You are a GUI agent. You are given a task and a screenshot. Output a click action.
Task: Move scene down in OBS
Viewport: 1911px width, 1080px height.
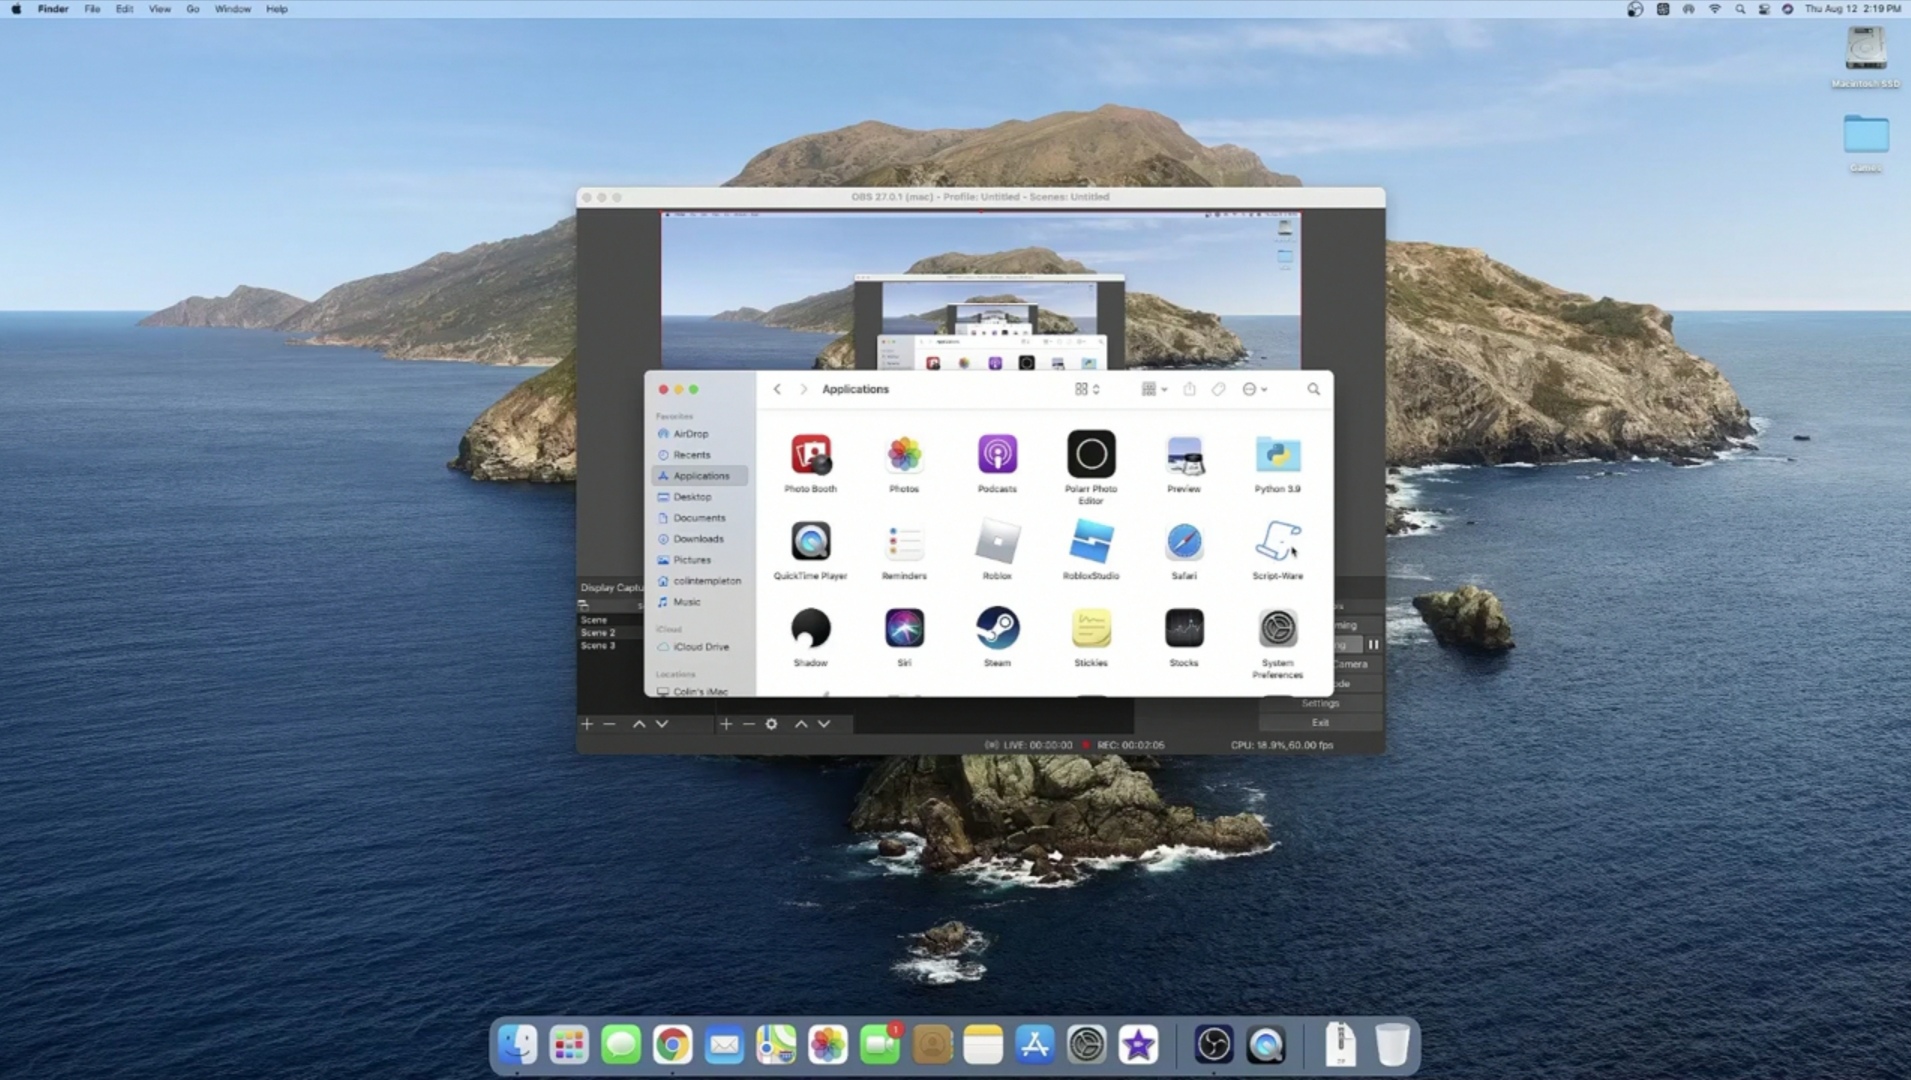pos(662,724)
